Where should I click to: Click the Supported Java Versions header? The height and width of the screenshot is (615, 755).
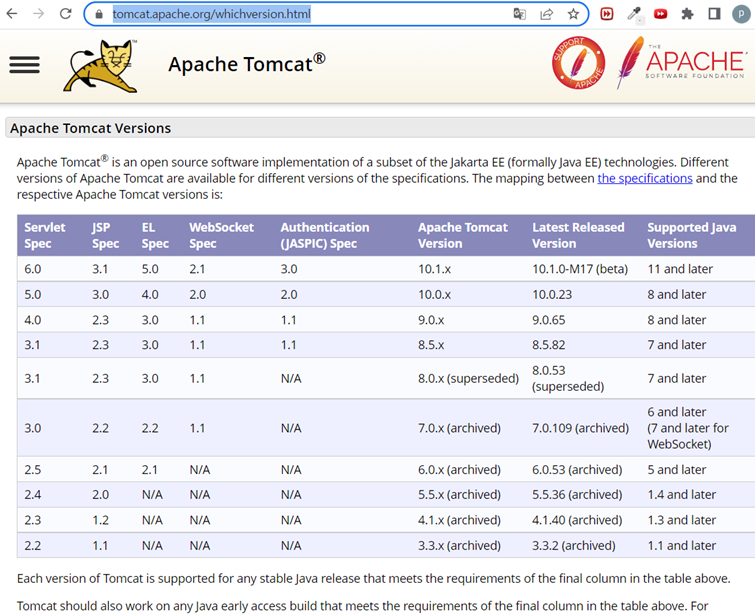pos(691,235)
